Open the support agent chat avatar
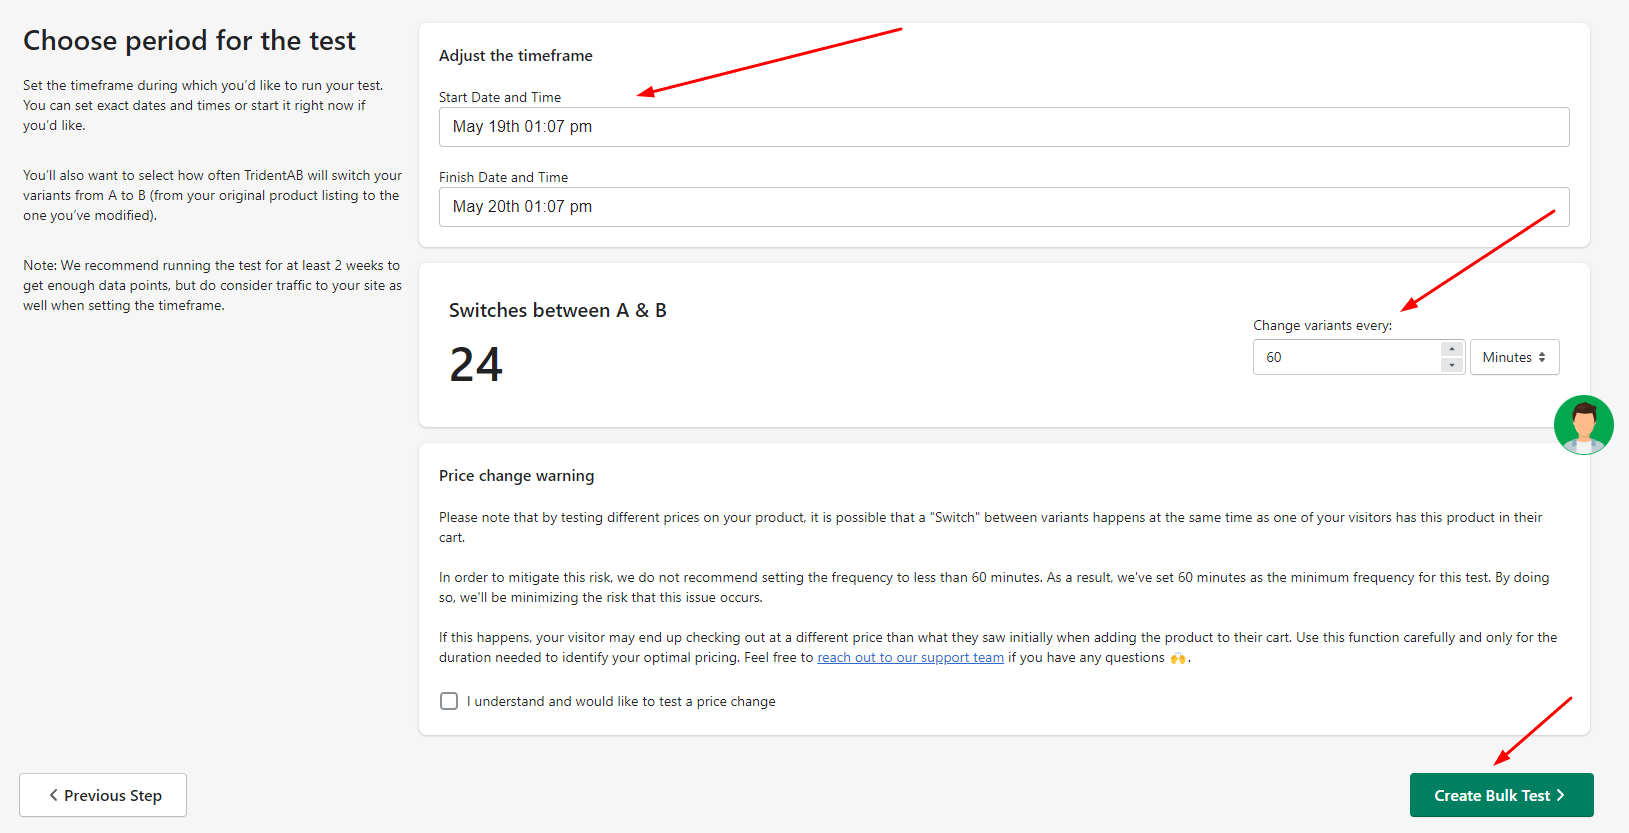This screenshot has height=833, width=1629. coord(1583,425)
